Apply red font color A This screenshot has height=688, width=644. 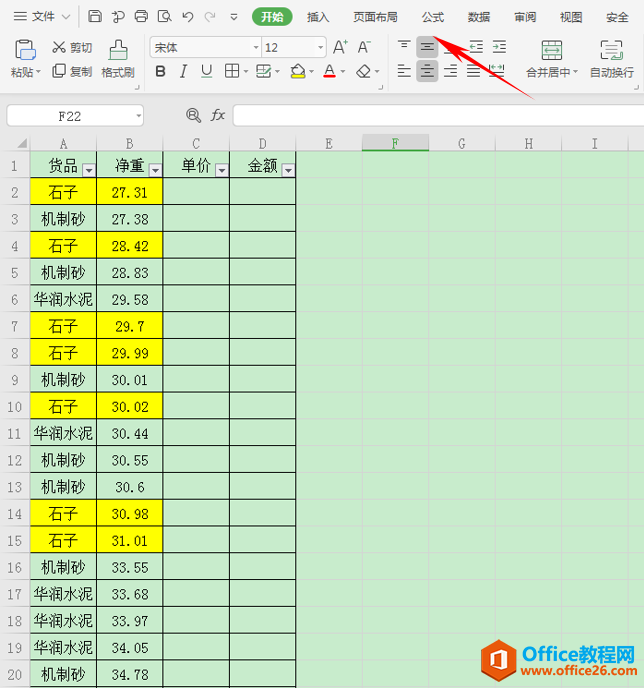point(329,71)
